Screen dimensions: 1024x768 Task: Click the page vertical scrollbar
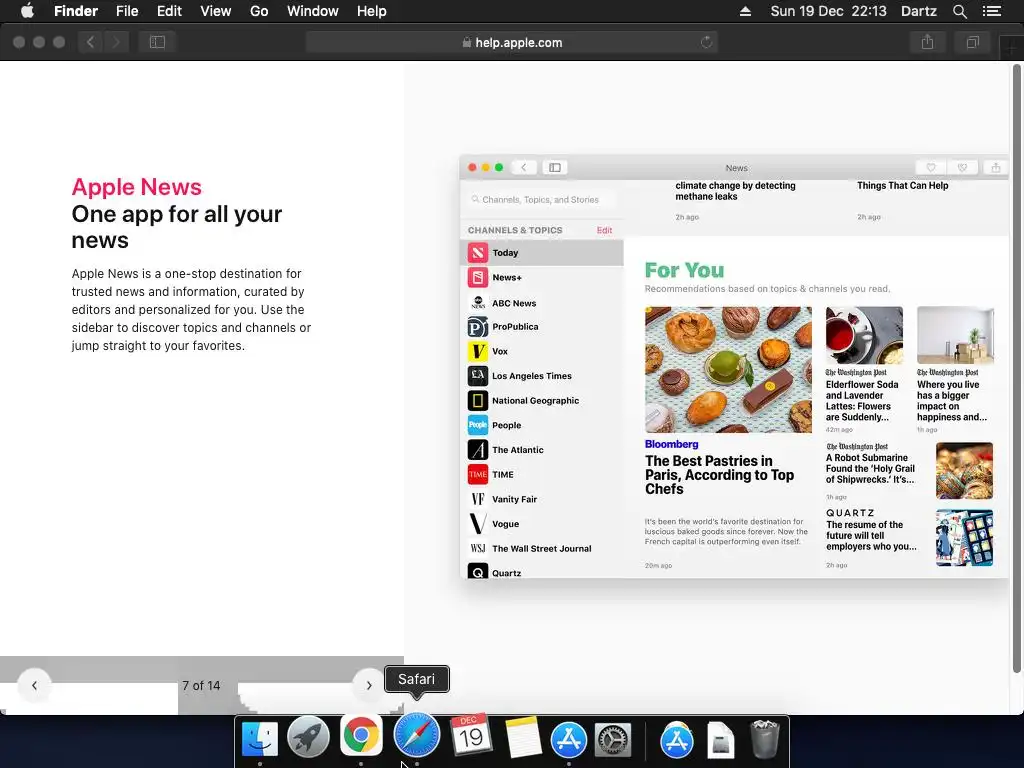pyautogui.click(x=1016, y=369)
